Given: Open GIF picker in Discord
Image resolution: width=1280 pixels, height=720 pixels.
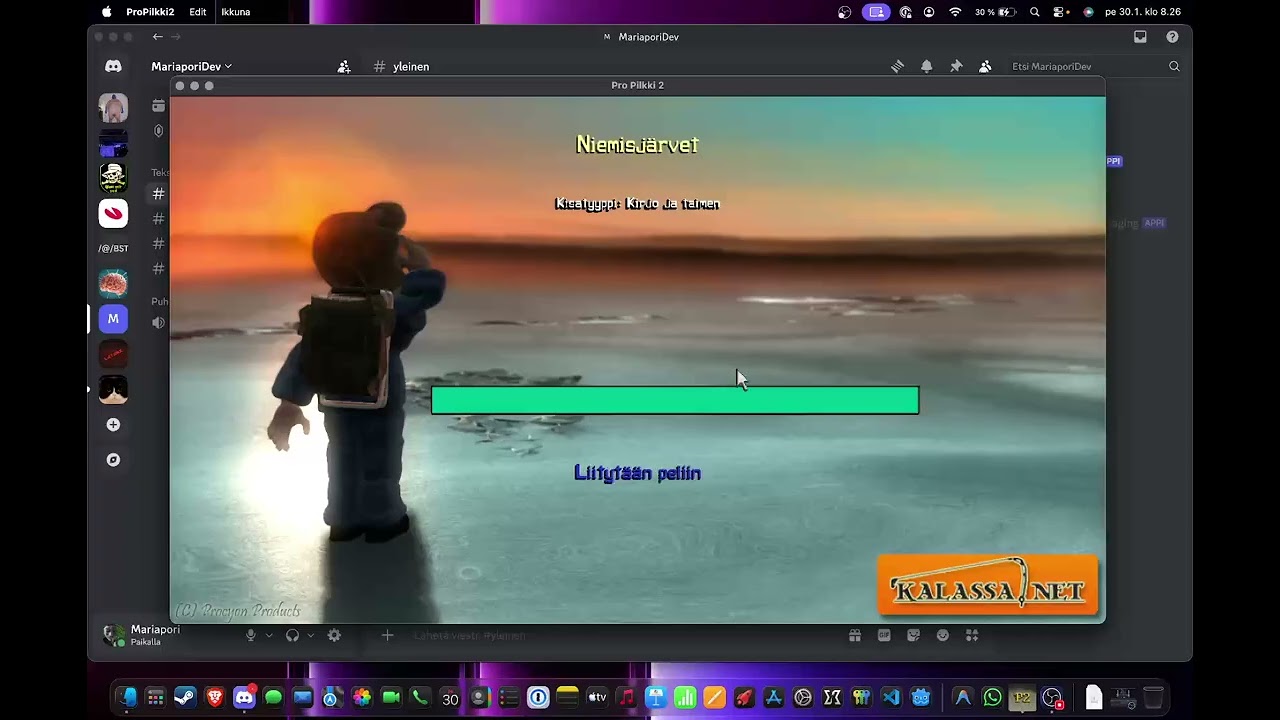Looking at the screenshot, I should coord(884,635).
